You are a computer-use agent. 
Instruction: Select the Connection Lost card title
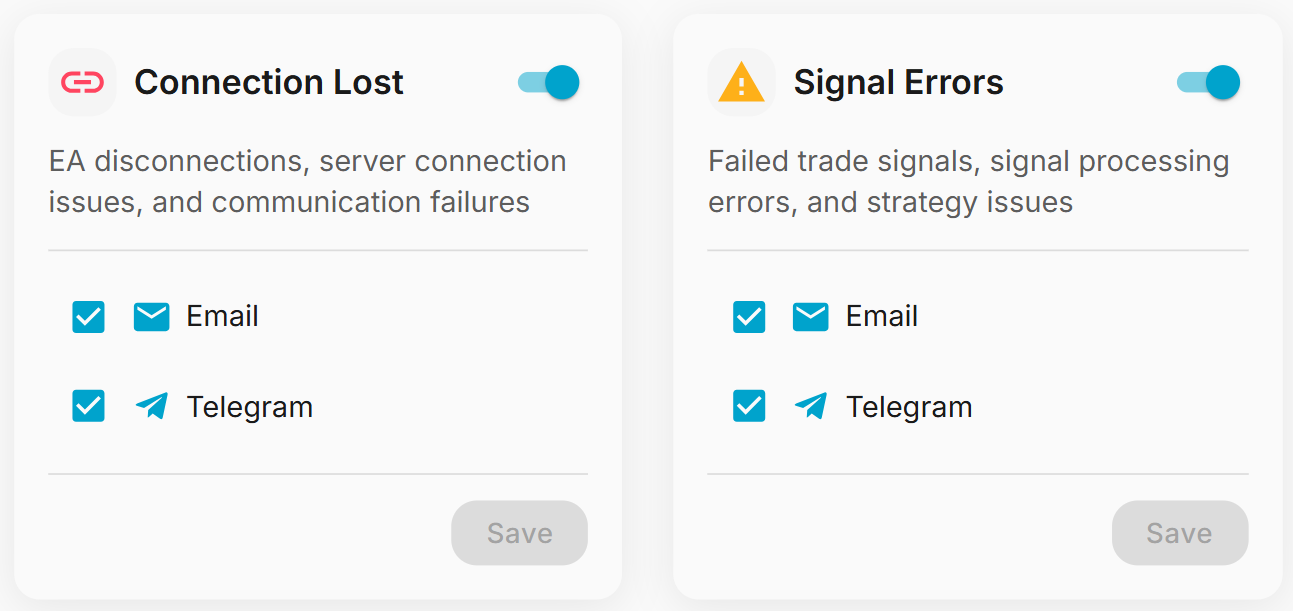point(268,82)
